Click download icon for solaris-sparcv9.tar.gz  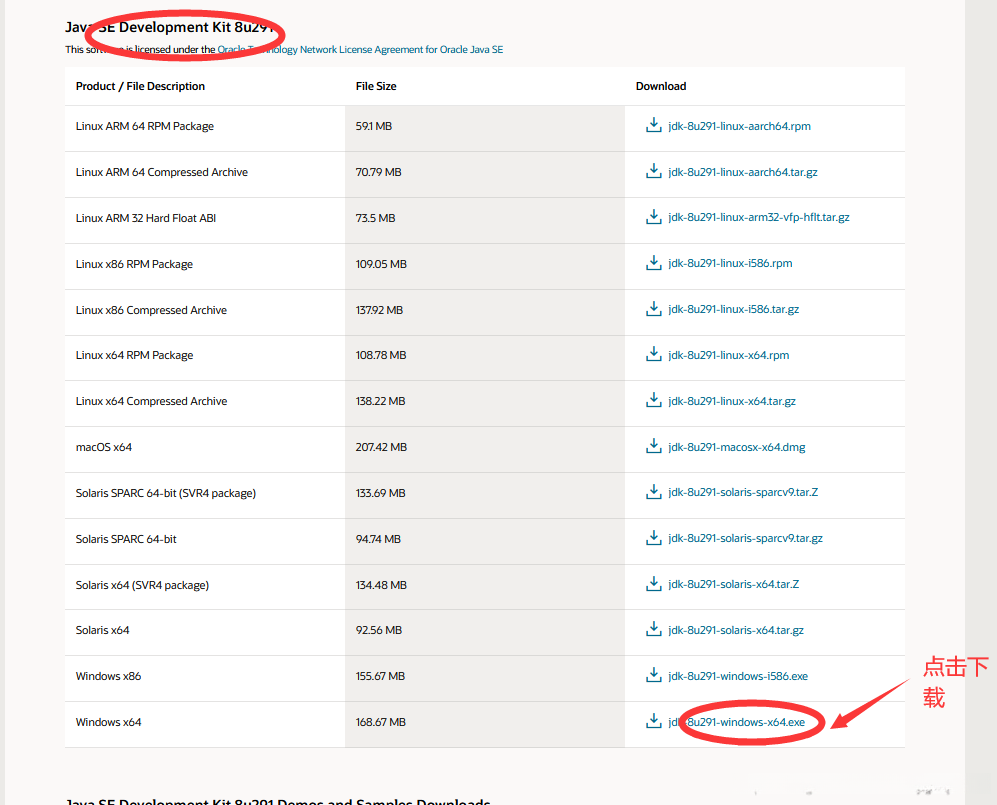click(x=654, y=538)
